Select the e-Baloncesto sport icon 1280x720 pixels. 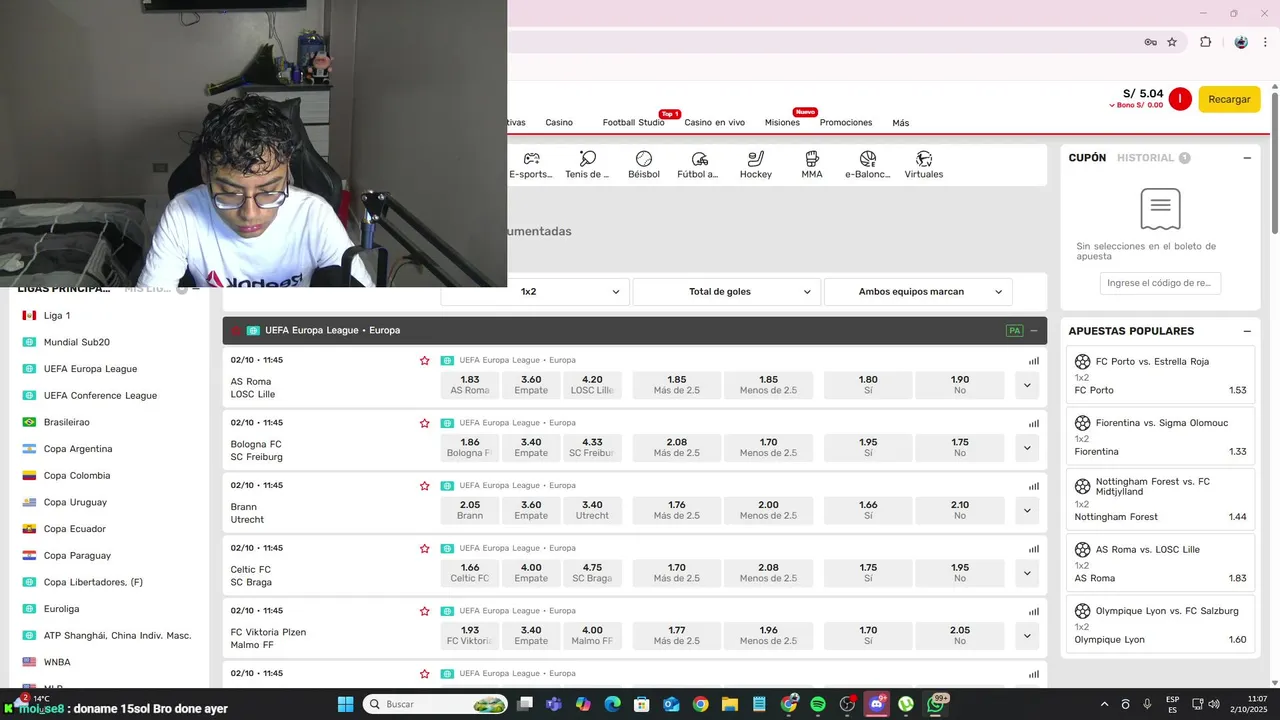[867, 164]
